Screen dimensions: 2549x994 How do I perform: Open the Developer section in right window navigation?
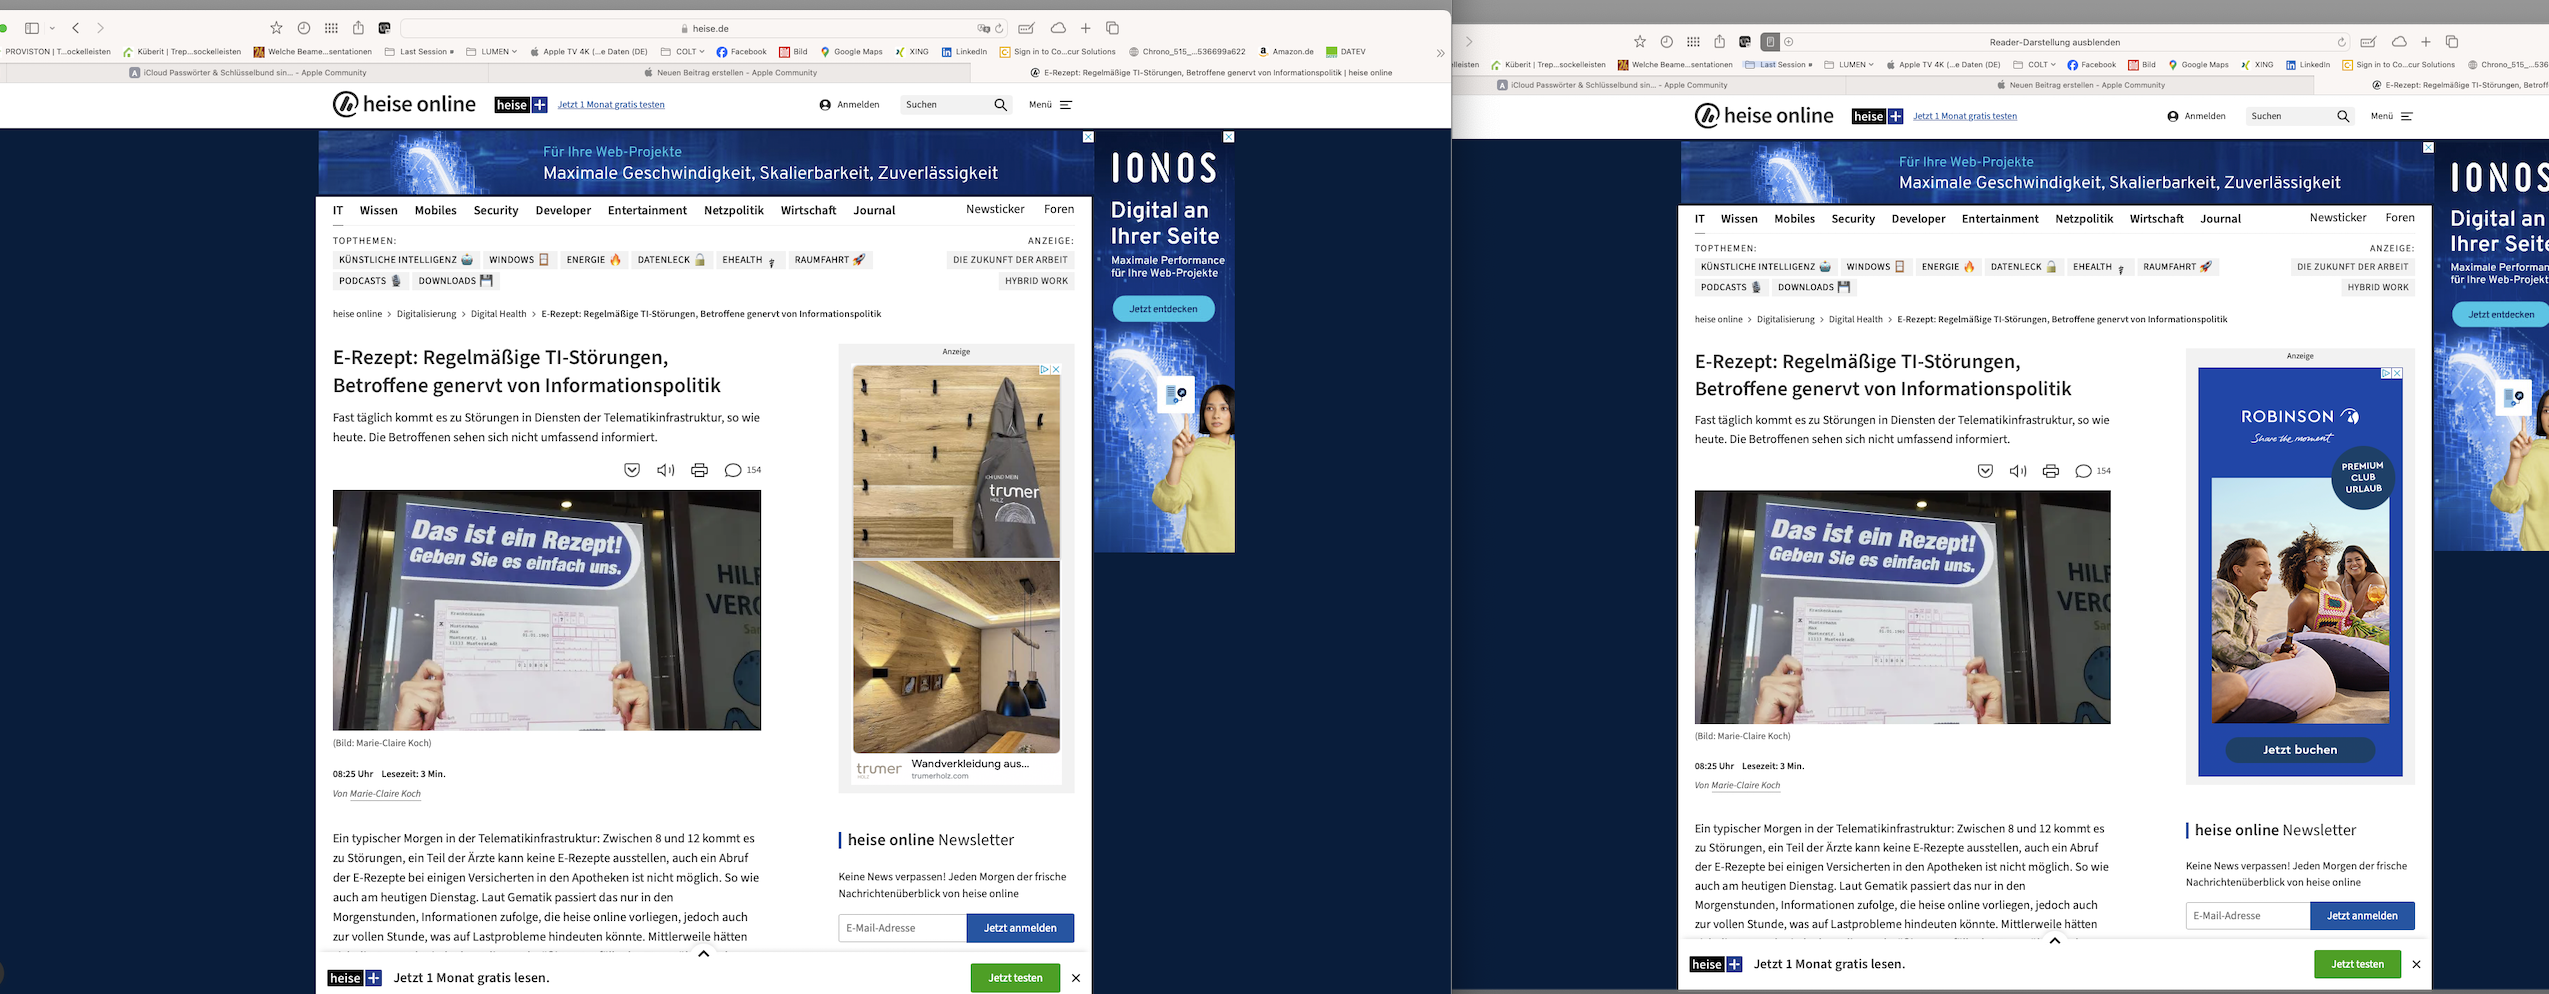pyautogui.click(x=1918, y=219)
